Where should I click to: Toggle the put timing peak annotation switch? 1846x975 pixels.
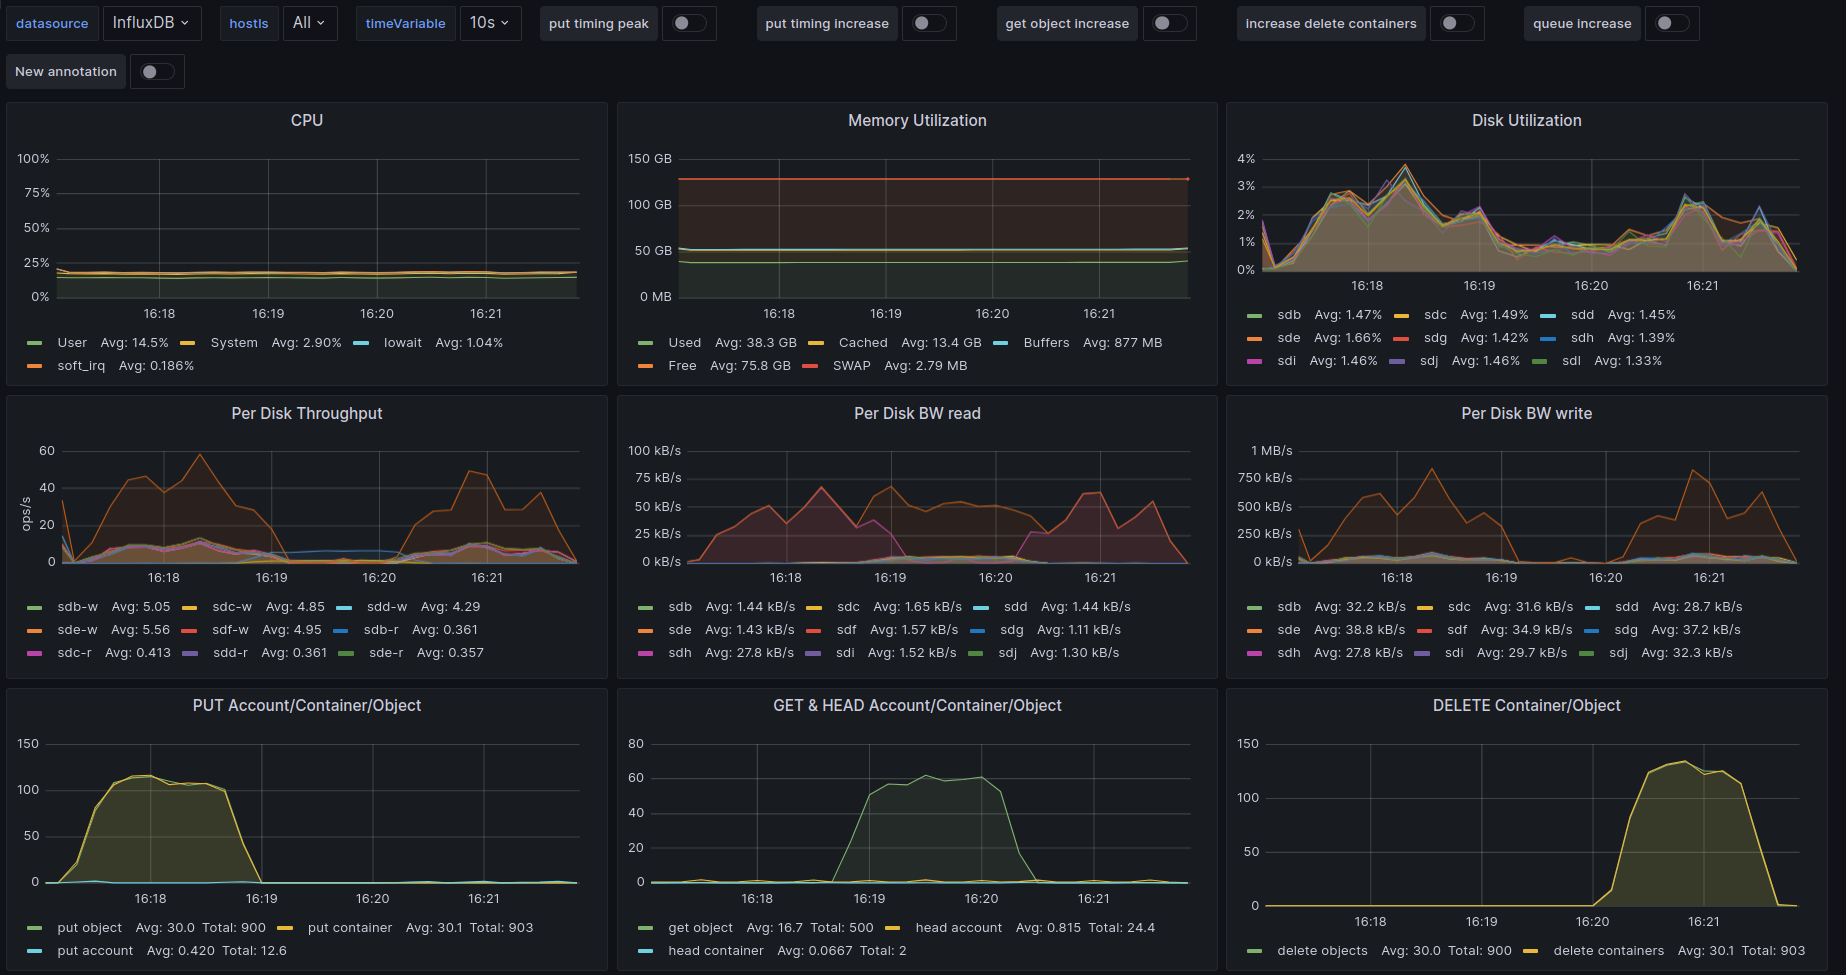click(688, 23)
